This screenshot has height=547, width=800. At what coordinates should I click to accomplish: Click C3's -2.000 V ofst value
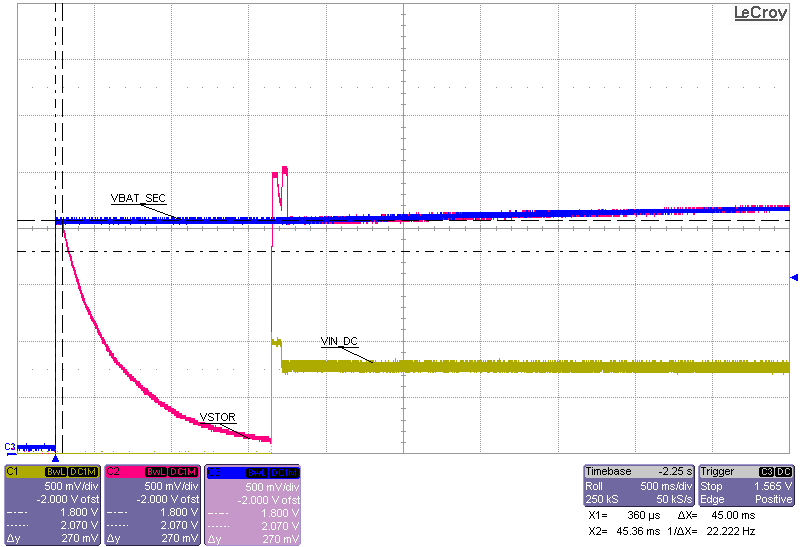tap(268, 500)
